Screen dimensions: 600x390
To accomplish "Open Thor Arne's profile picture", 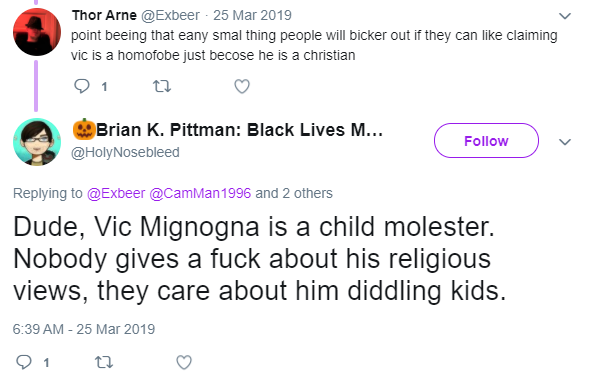I will (x=37, y=32).
